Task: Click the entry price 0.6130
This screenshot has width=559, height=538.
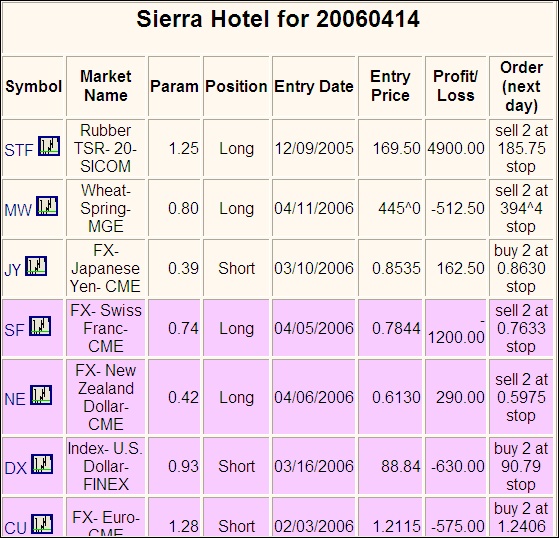Action: [396, 398]
